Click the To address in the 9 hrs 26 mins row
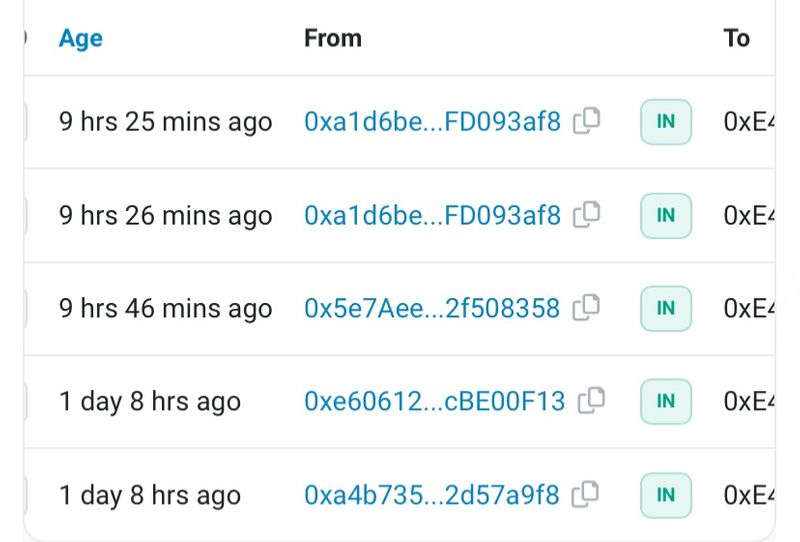Image resolution: width=800 pixels, height=542 pixels. coord(748,216)
